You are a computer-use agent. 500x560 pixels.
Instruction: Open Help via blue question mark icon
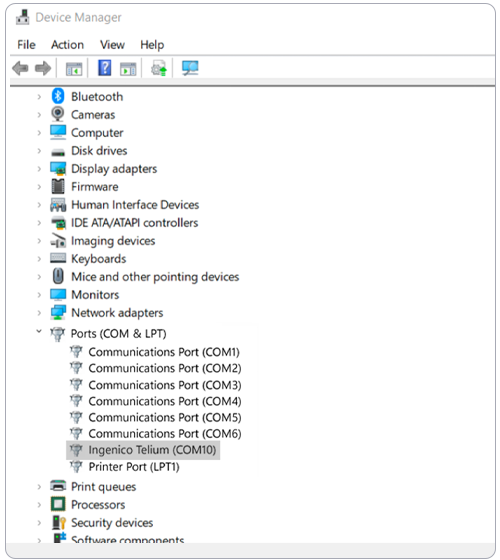click(x=105, y=68)
